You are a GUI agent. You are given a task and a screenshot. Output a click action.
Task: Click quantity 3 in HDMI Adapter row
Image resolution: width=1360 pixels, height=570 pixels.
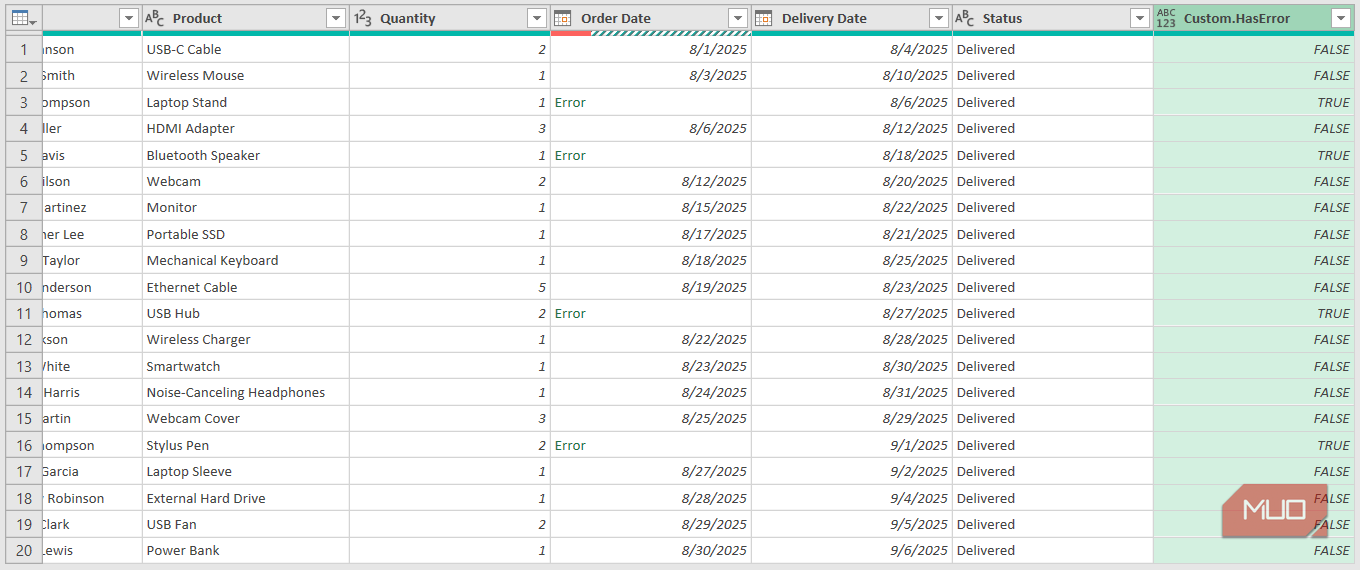[450, 128]
